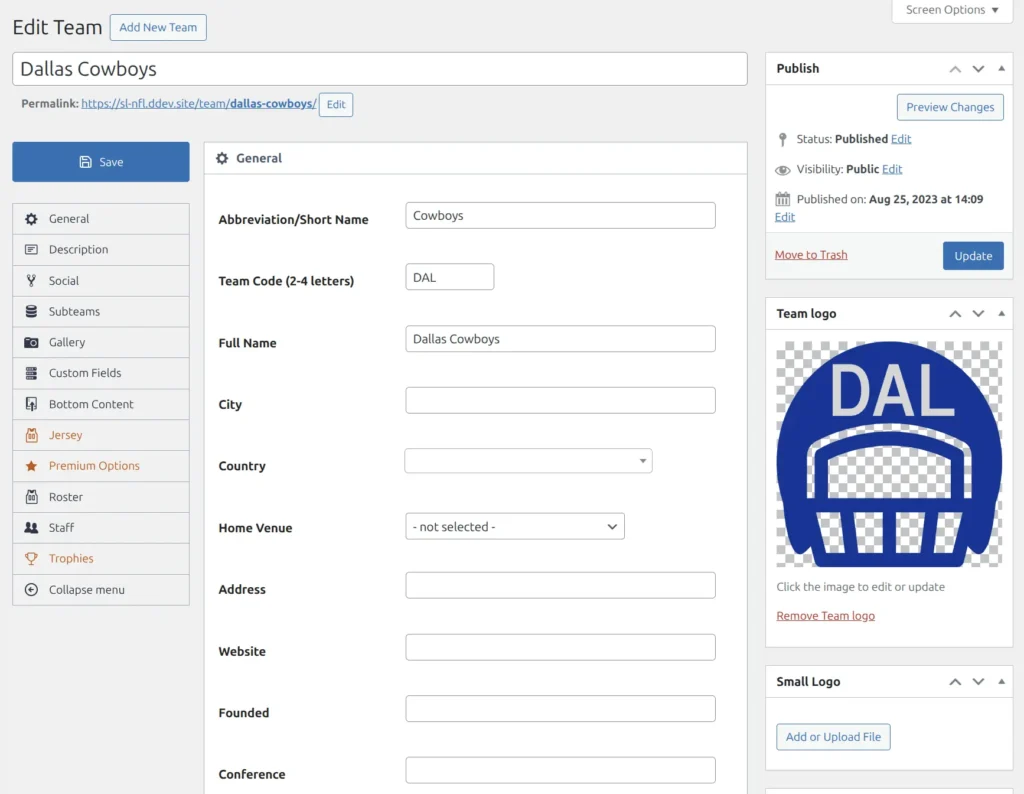Click the Gallery camera icon
The width and height of the screenshot is (1024, 794).
tap(31, 342)
